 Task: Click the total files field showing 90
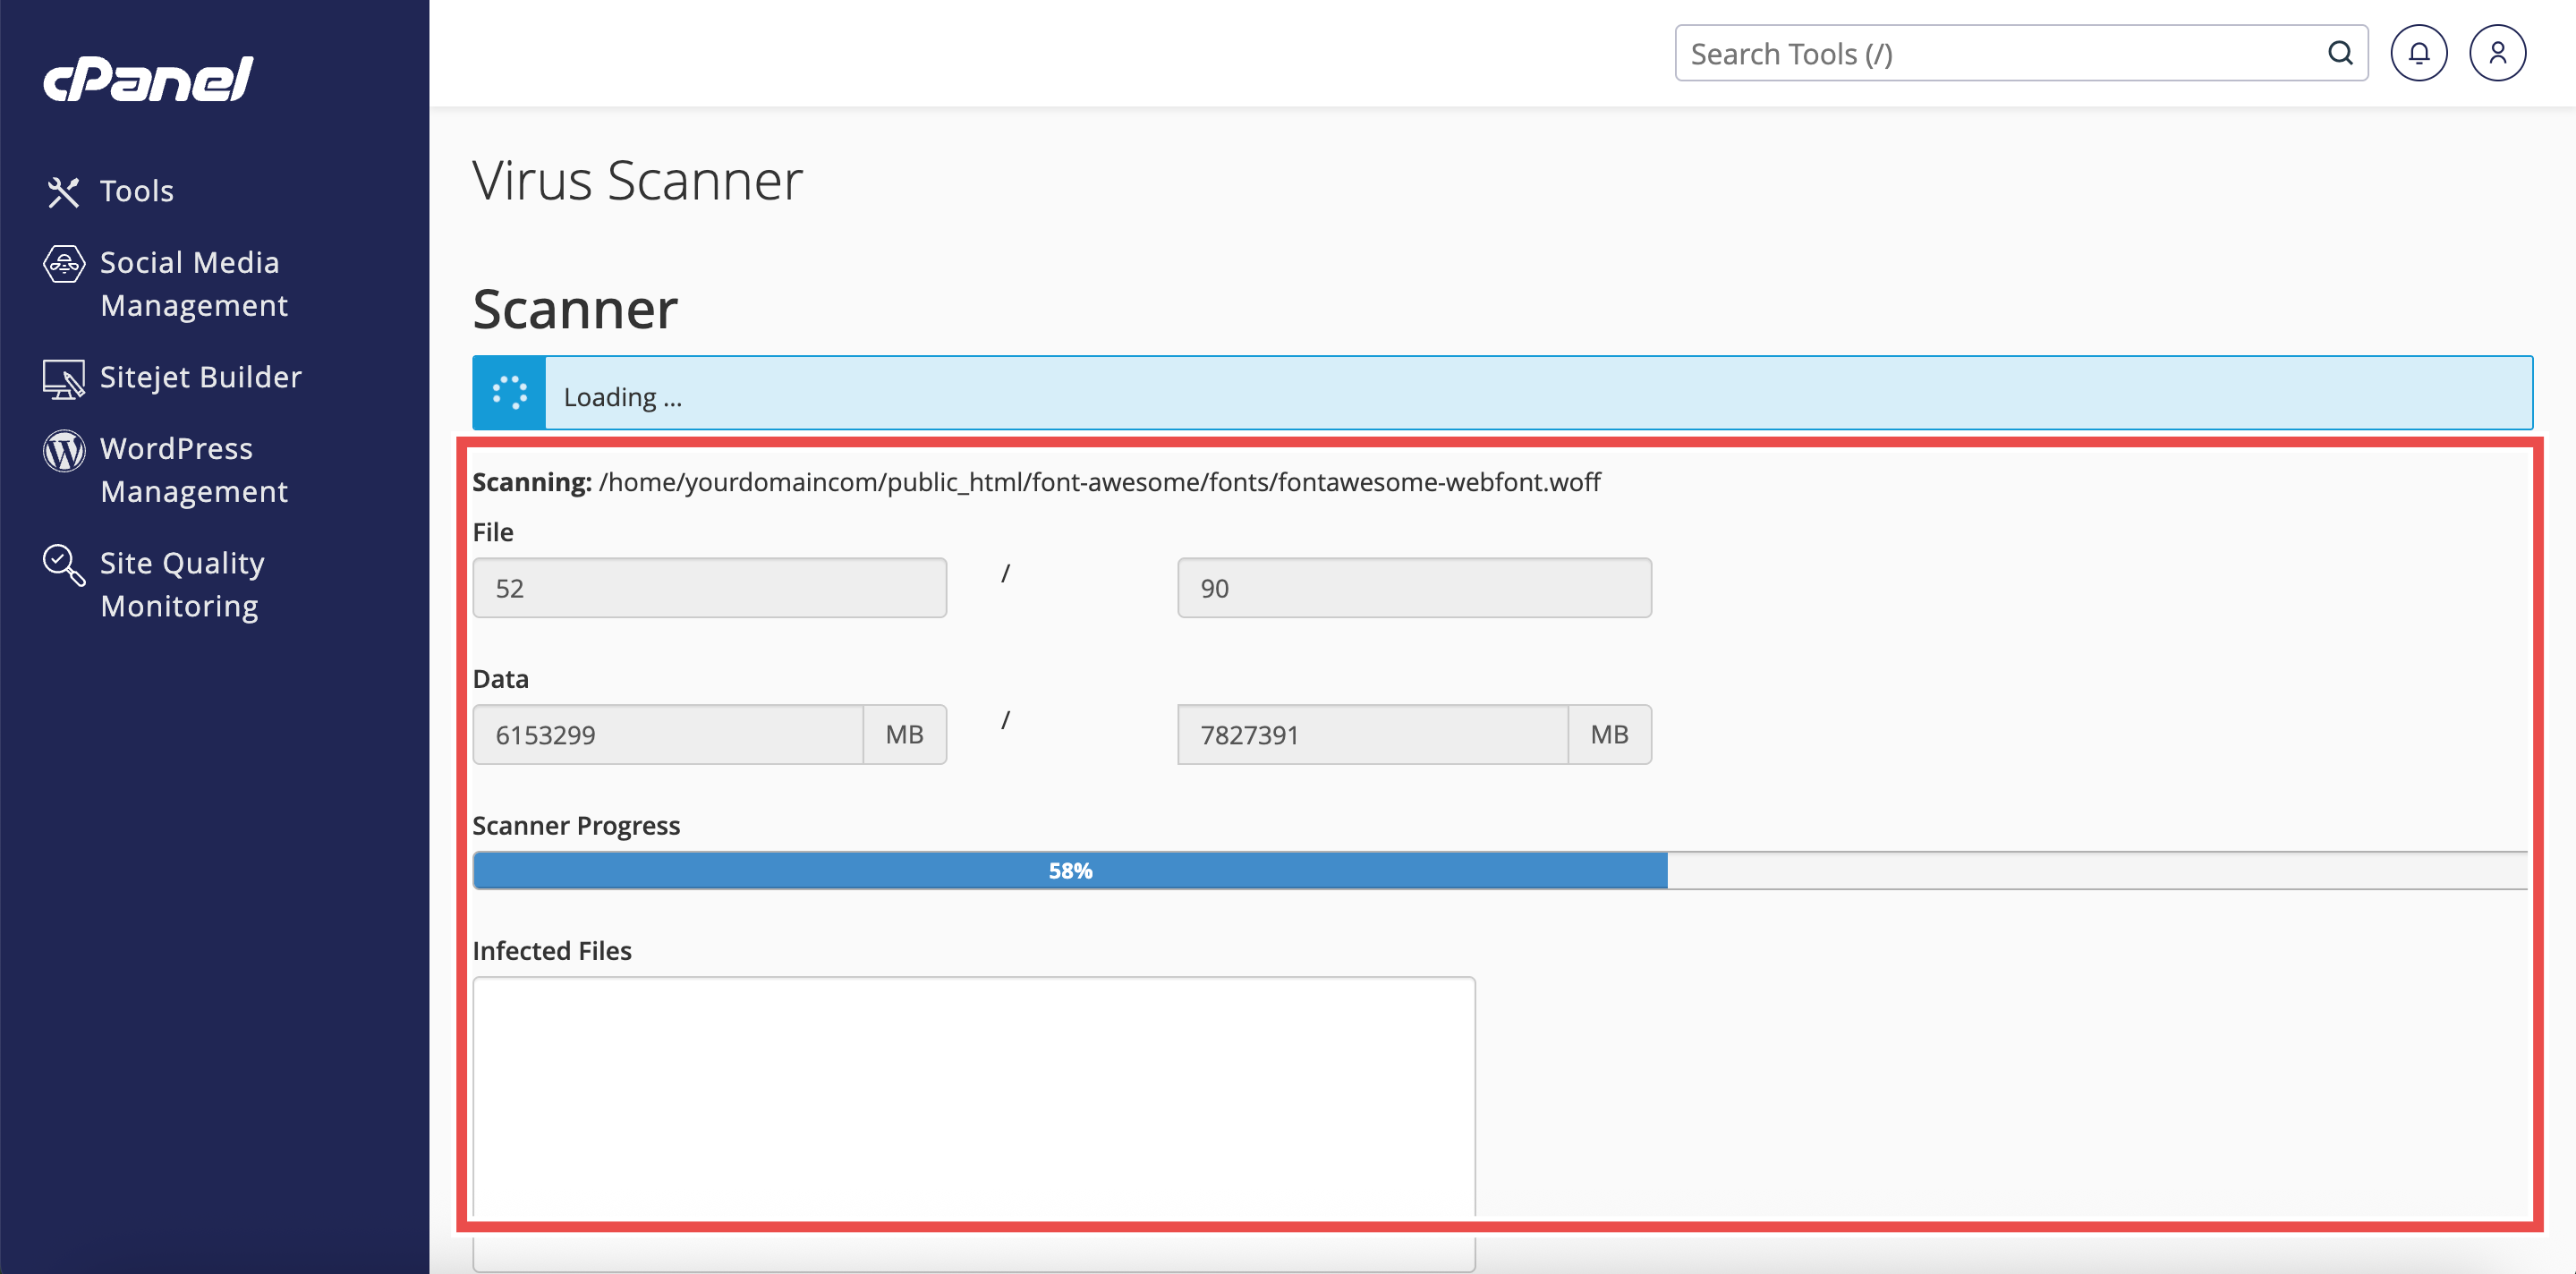(x=1414, y=588)
